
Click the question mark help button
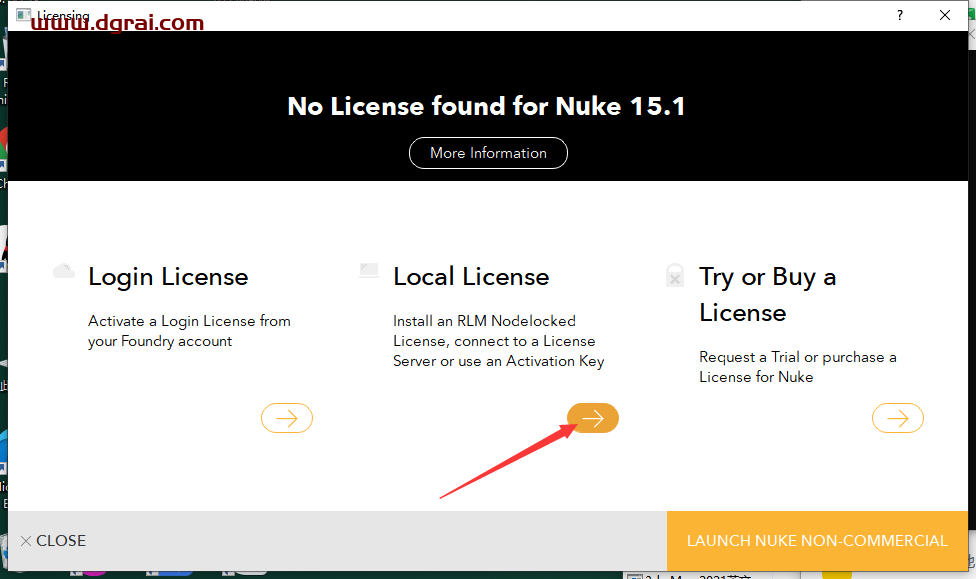click(x=900, y=15)
